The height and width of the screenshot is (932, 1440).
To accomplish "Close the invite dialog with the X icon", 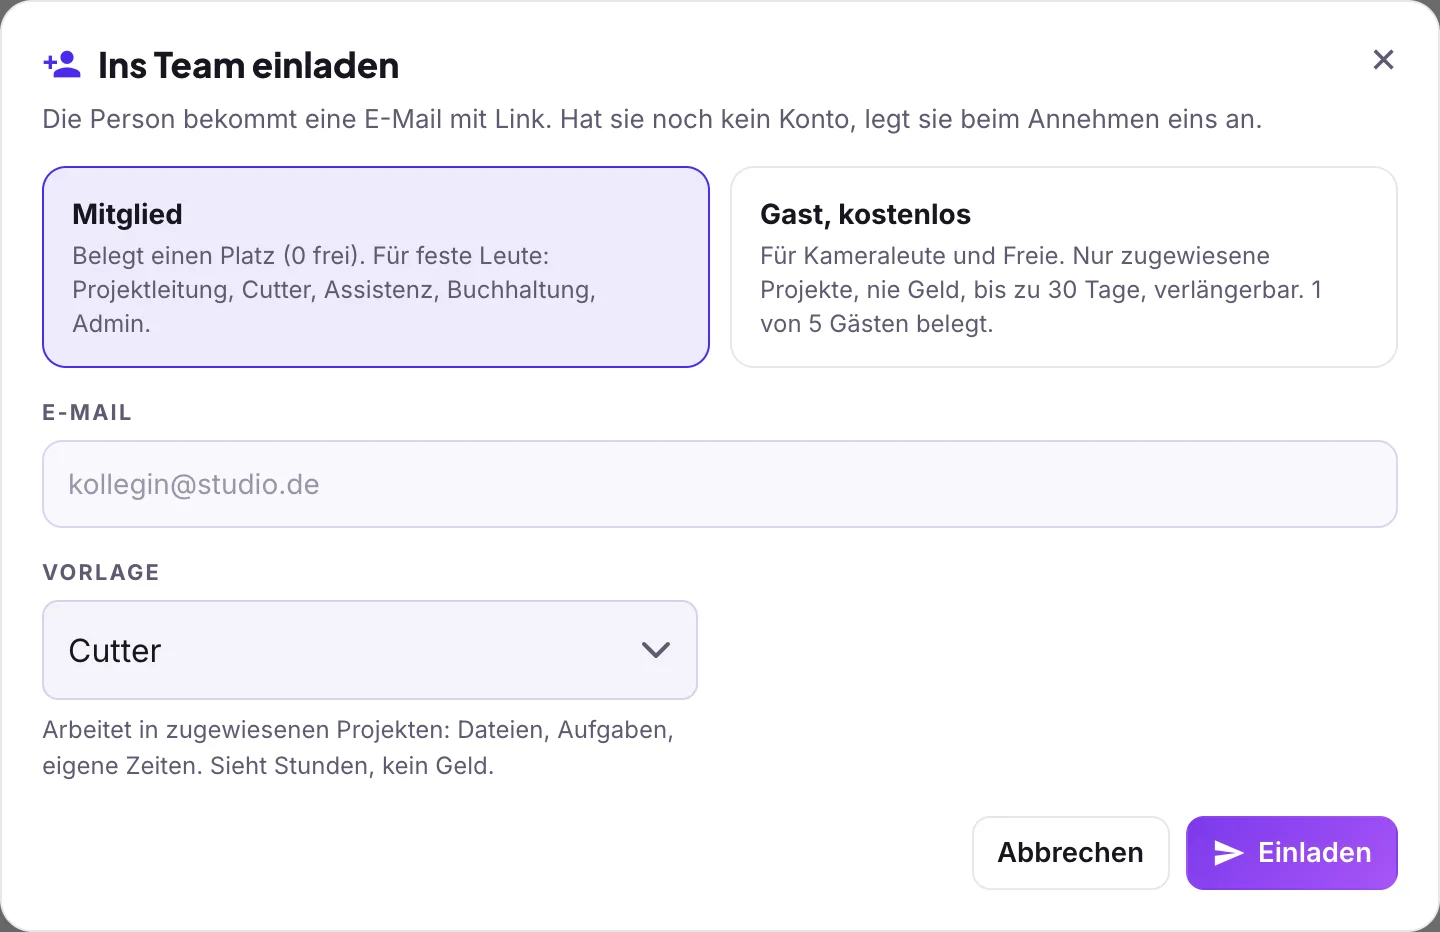I will [1383, 60].
